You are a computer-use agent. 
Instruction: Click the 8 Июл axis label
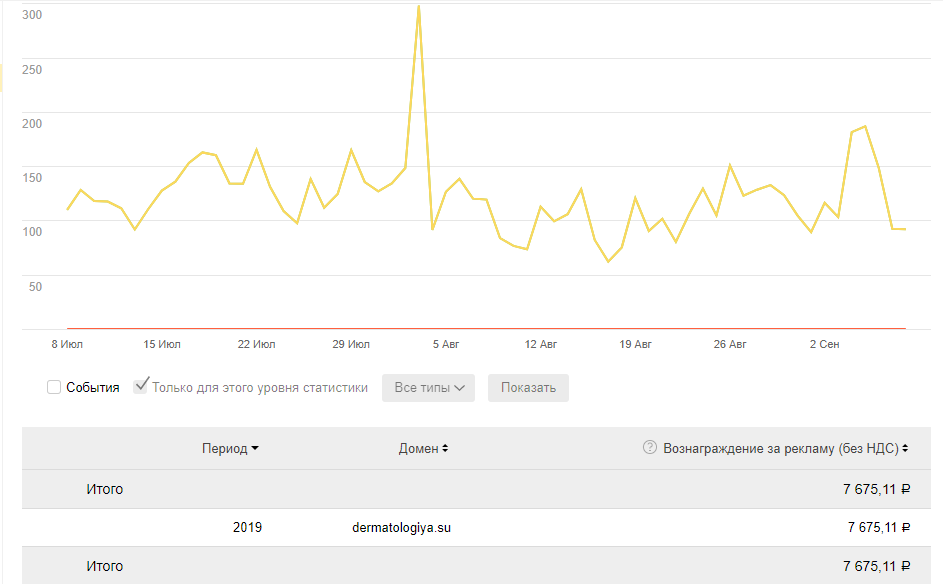(67, 344)
